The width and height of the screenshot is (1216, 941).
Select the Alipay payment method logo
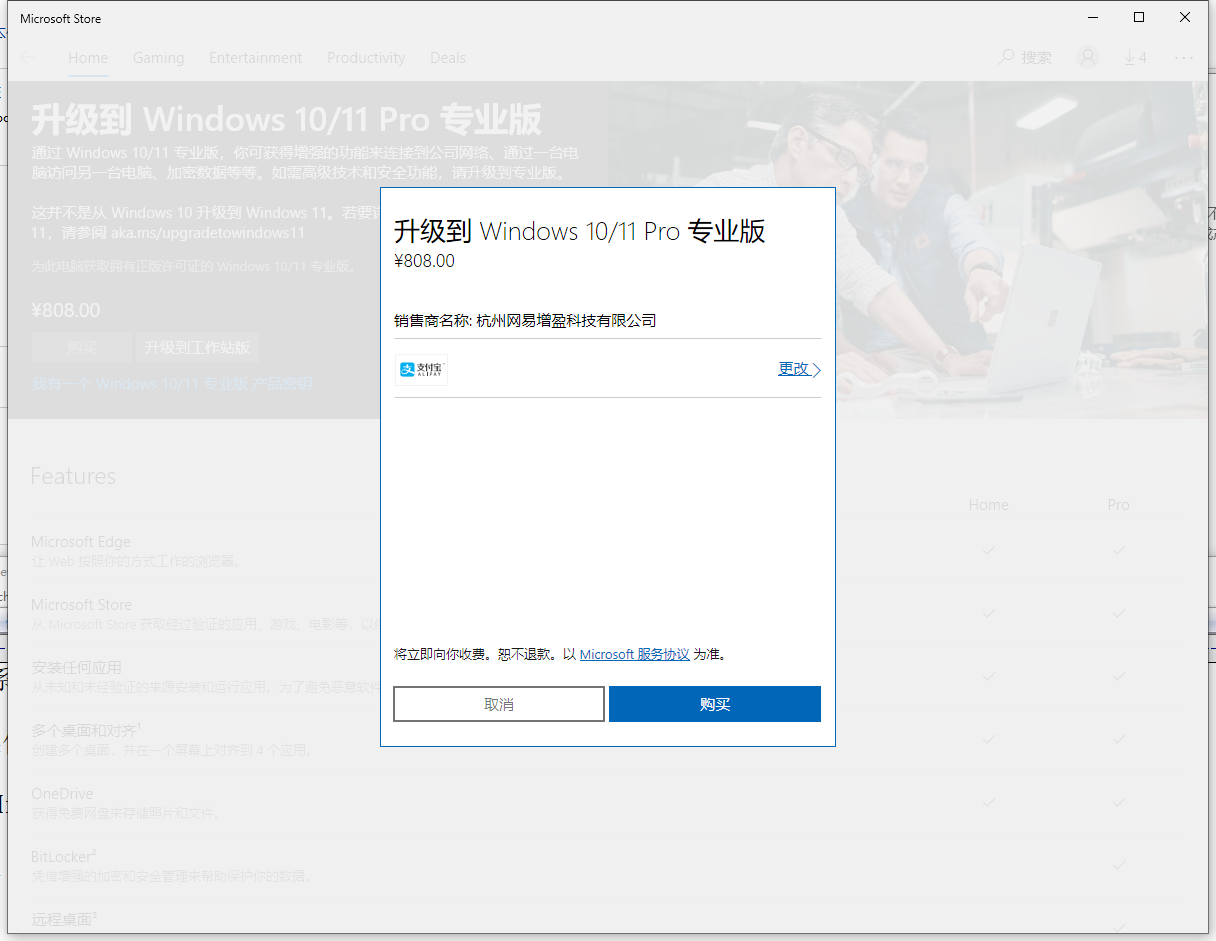pyautogui.click(x=421, y=369)
